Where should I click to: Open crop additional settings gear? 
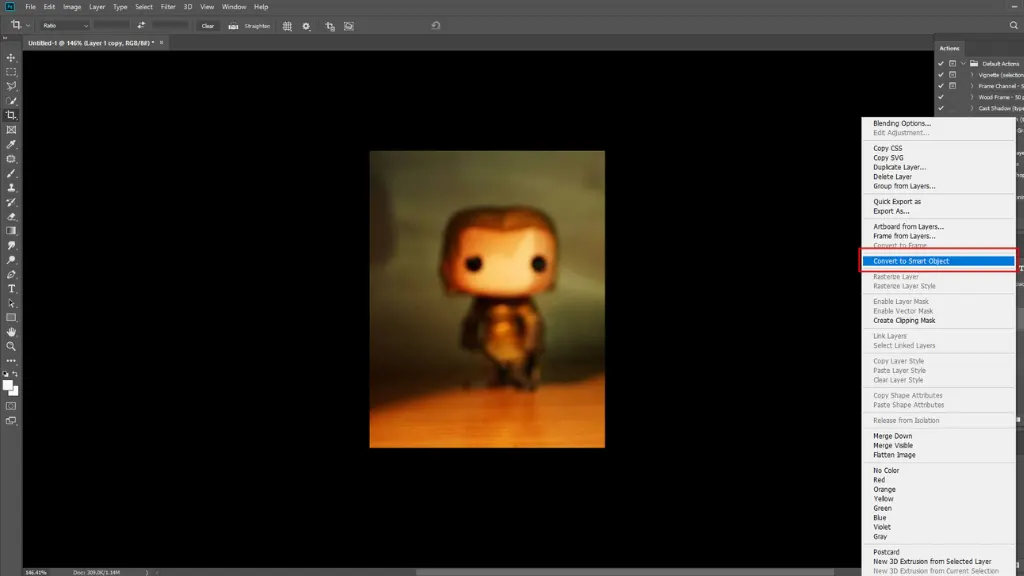pos(306,26)
